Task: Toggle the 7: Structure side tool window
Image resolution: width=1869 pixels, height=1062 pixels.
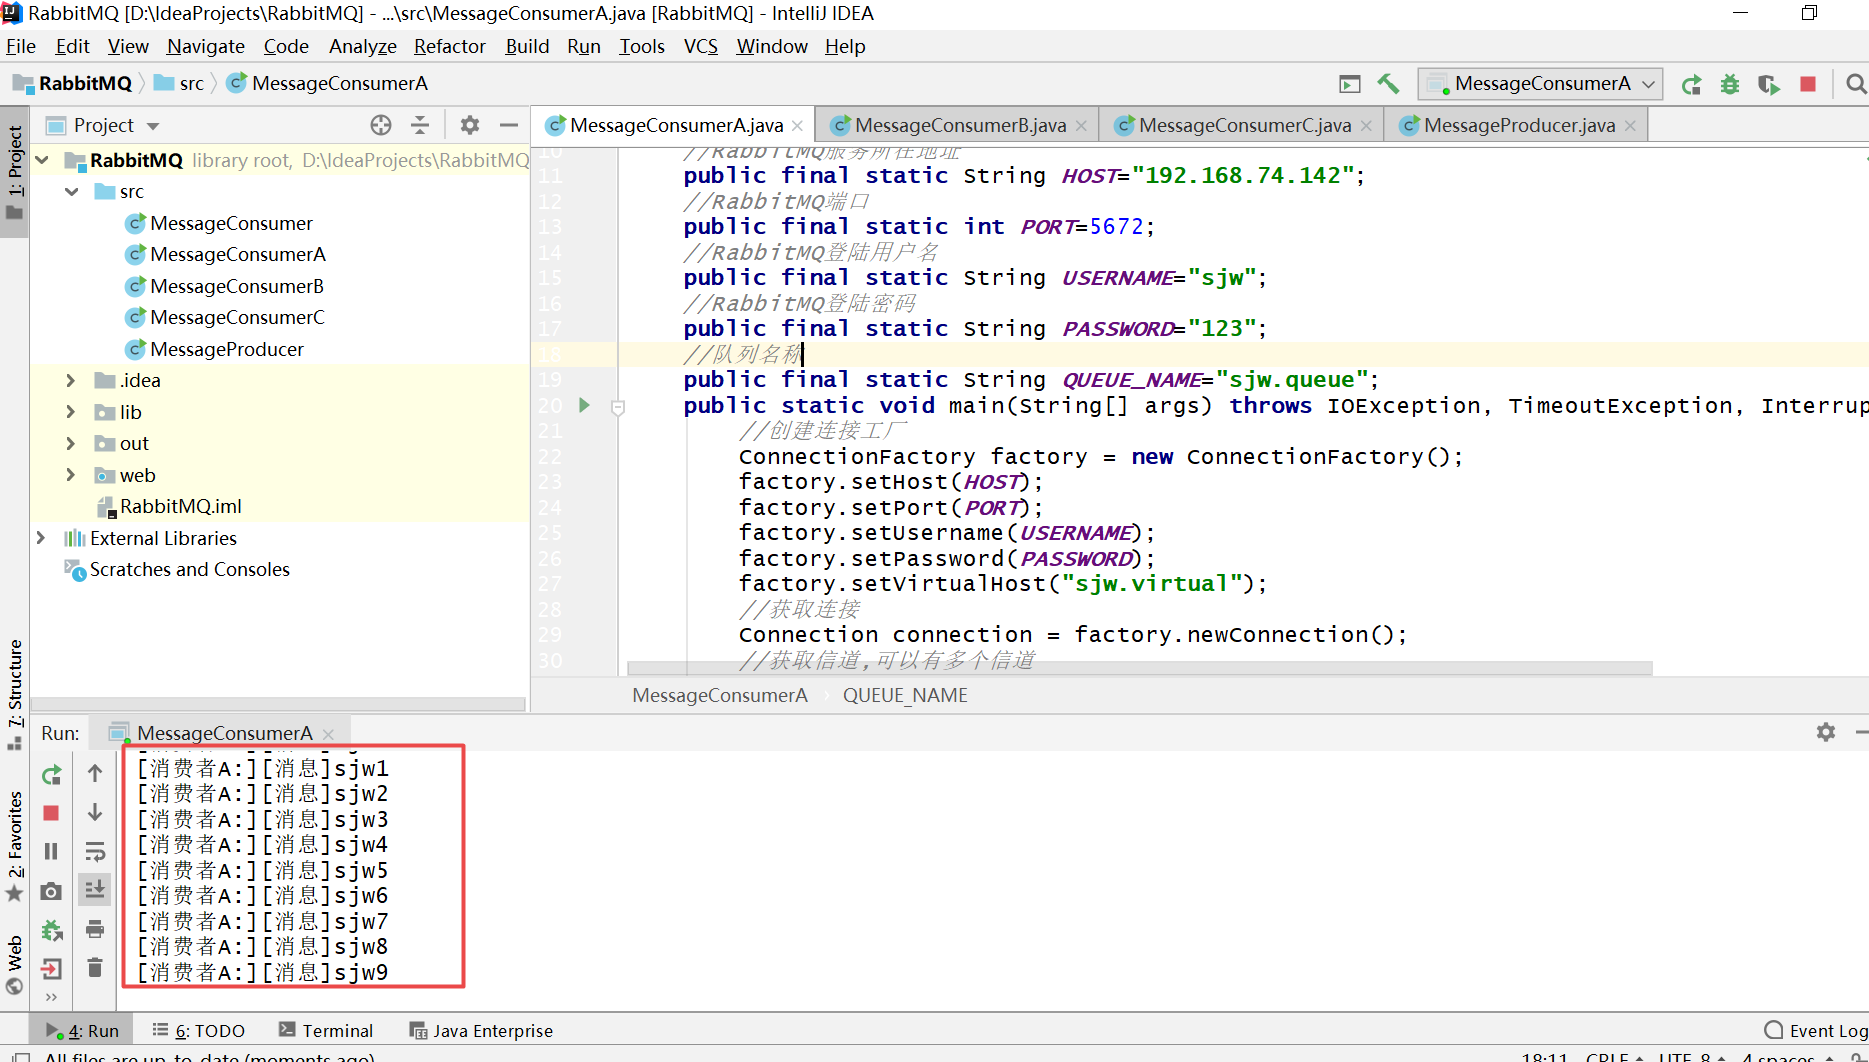Action: (x=14, y=694)
